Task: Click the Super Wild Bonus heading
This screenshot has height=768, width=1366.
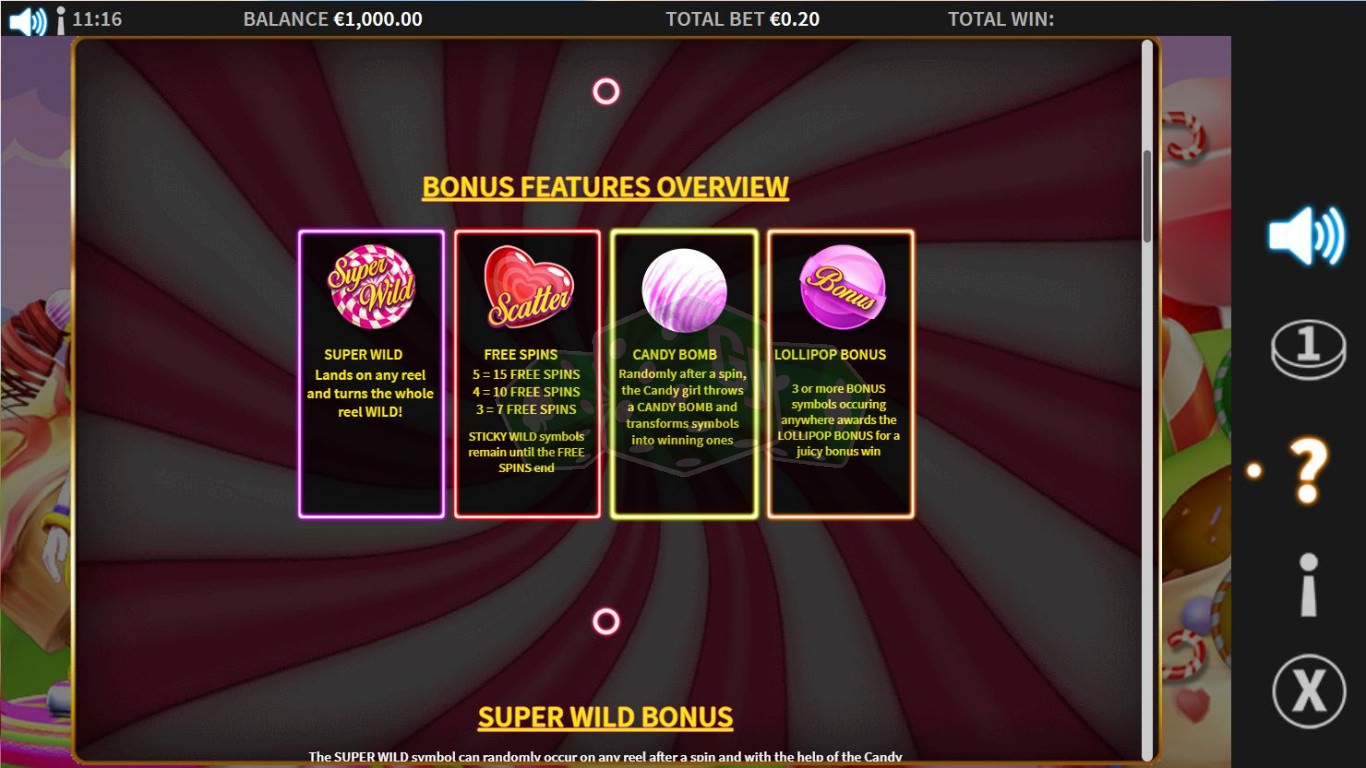Action: coord(606,717)
